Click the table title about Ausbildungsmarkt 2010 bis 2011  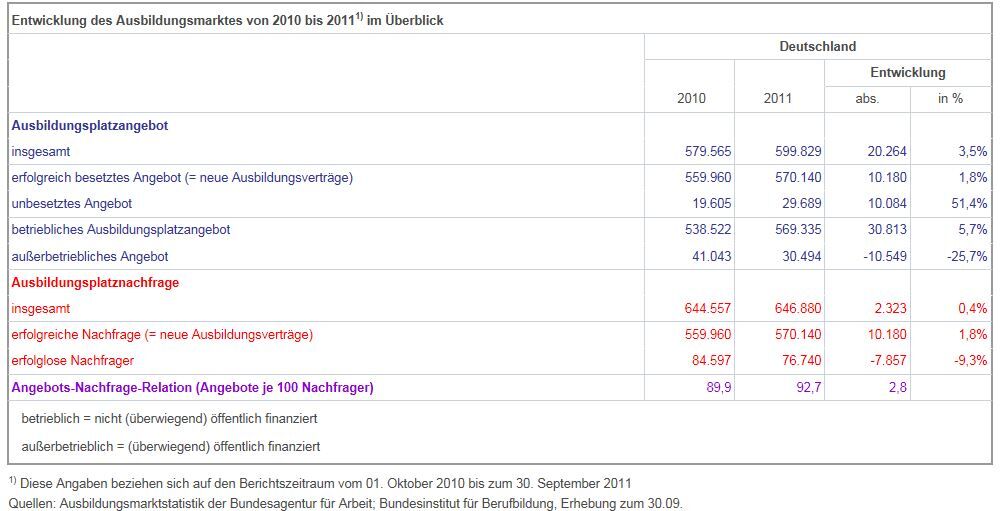227,20
